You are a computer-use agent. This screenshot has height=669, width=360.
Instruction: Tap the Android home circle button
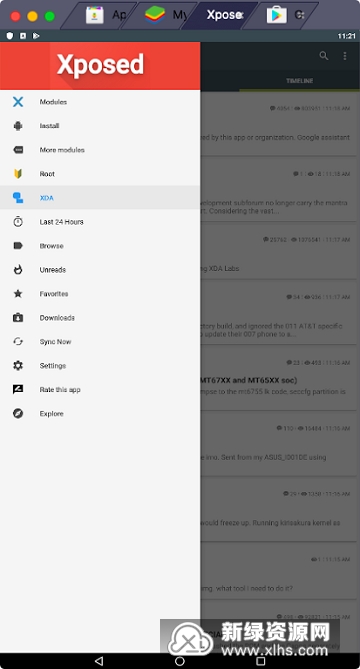180,661
